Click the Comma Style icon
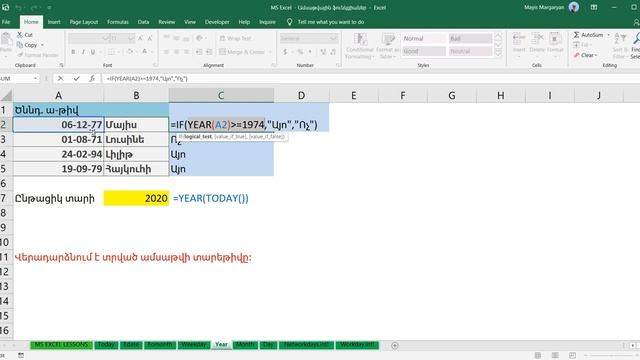 click(310, 52)
